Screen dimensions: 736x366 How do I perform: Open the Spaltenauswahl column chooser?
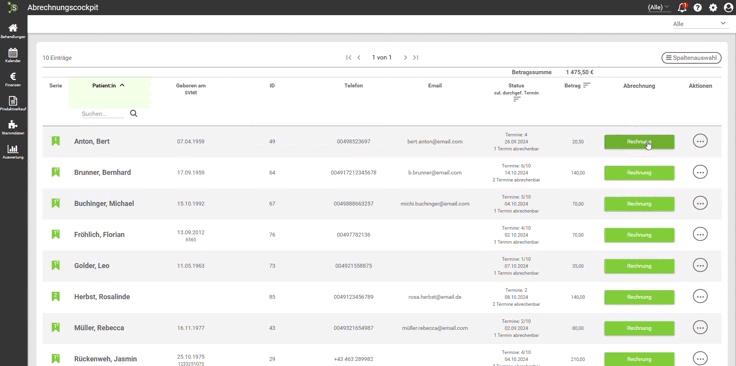(691, 58)
